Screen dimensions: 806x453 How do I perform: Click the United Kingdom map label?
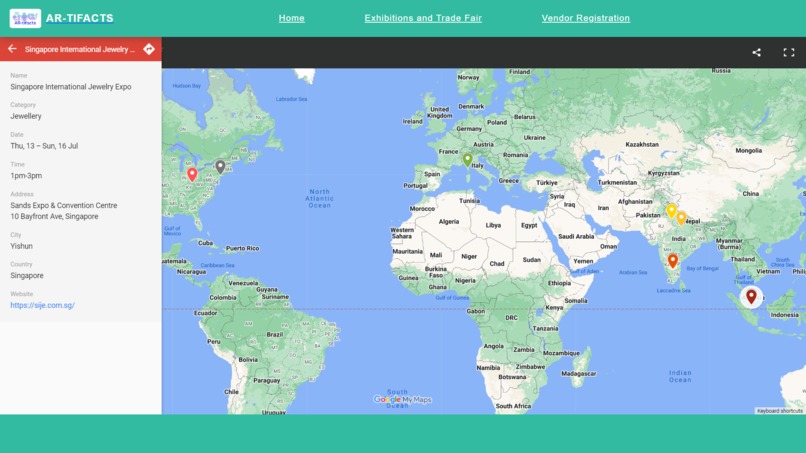(439, 113)
